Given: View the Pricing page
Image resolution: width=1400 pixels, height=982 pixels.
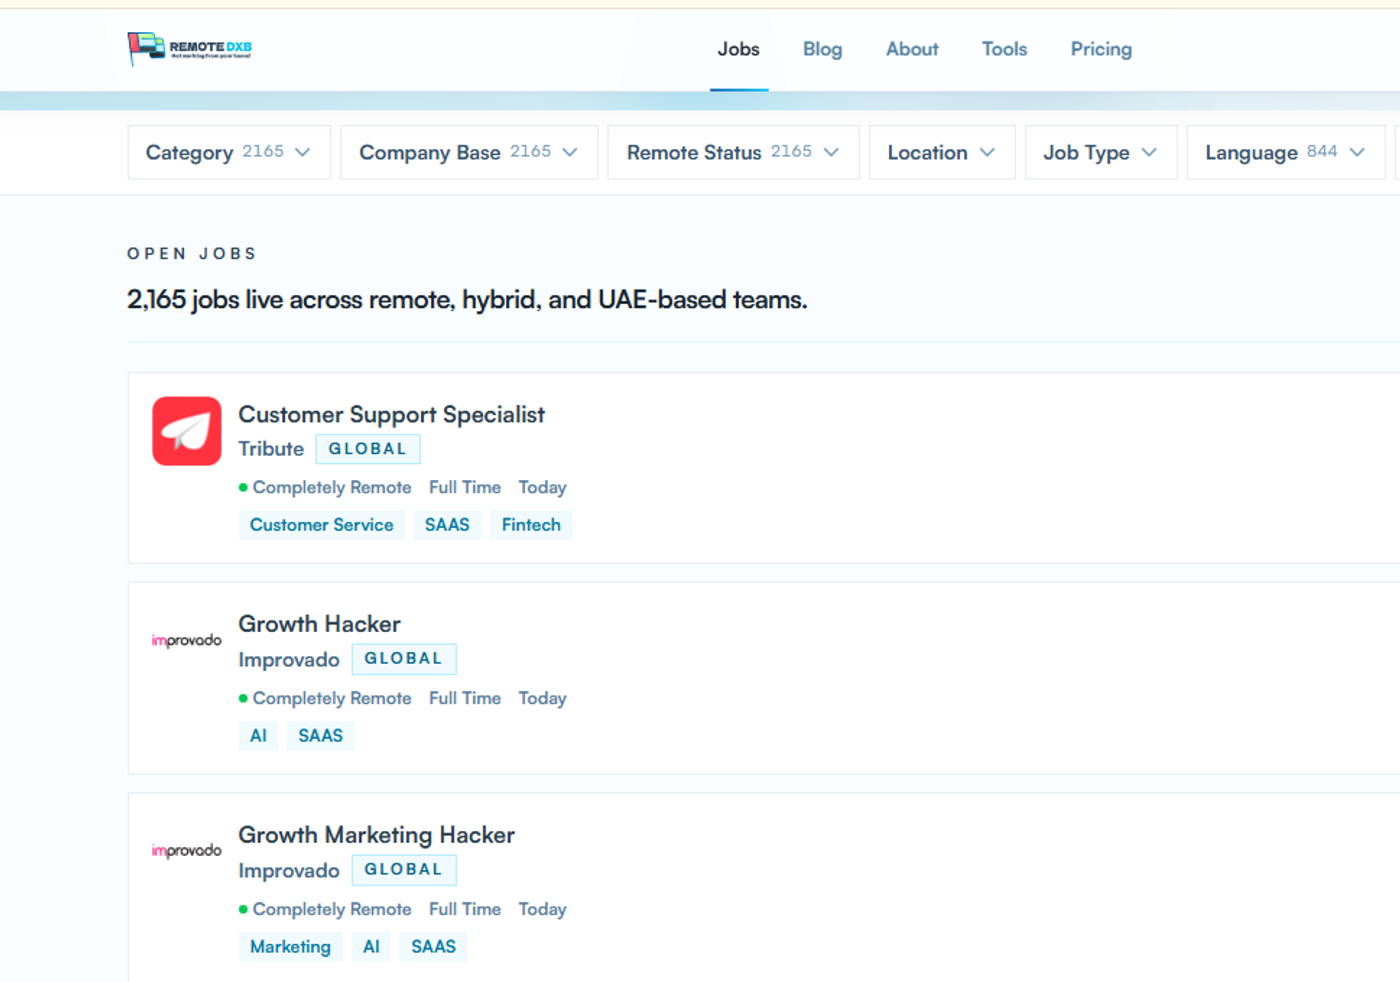Looking at the screenshot, I should tap(1101, 49).
